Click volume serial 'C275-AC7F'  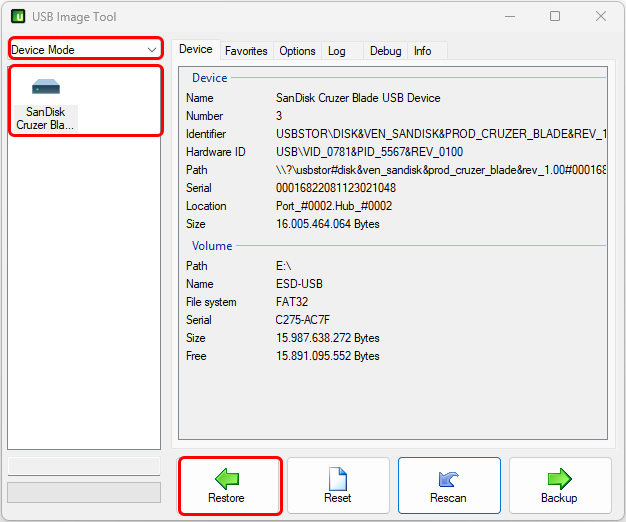tap(303, 320)
